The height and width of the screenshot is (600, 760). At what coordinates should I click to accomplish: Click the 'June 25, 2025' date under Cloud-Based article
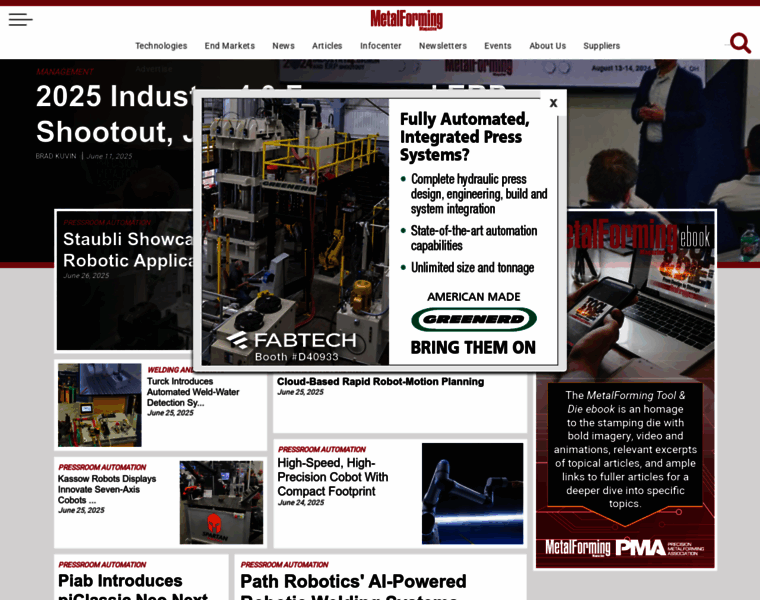coord(300,392)
